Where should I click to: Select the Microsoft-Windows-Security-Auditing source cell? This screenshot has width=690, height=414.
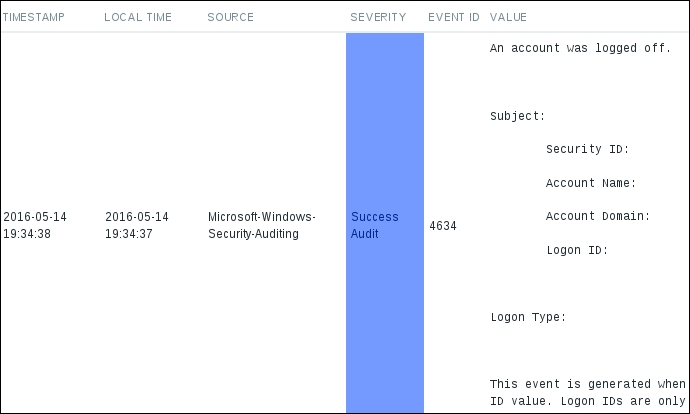262,225
